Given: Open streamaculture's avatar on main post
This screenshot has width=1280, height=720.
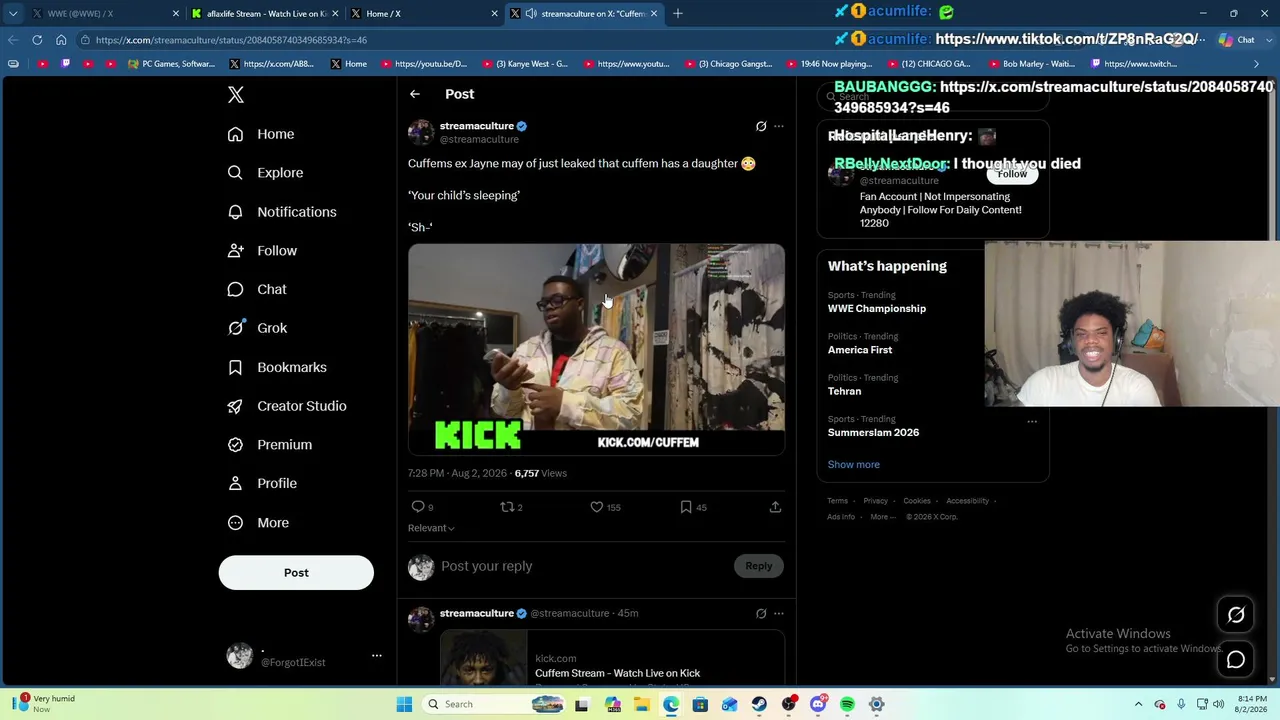Looking at the screenshot, I should (421, 133).
